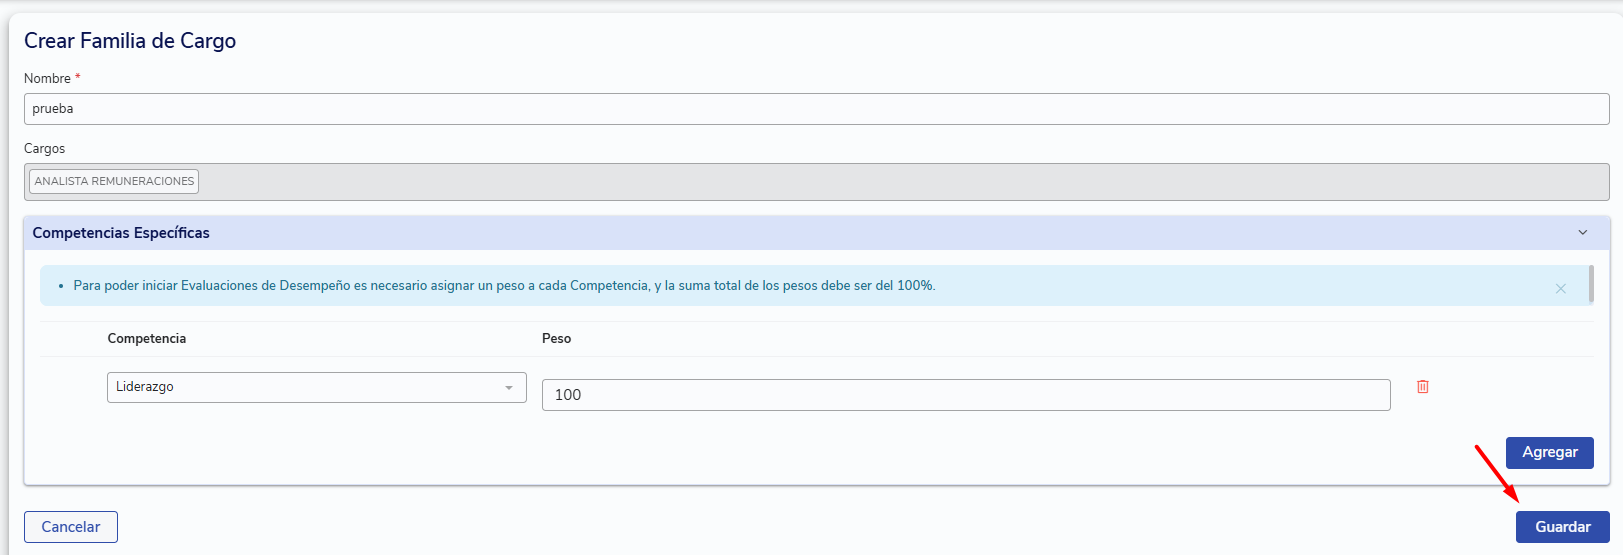
Task: Delete the Liderazgo competency row with trash icon
Action: (x=1422, y=386)
